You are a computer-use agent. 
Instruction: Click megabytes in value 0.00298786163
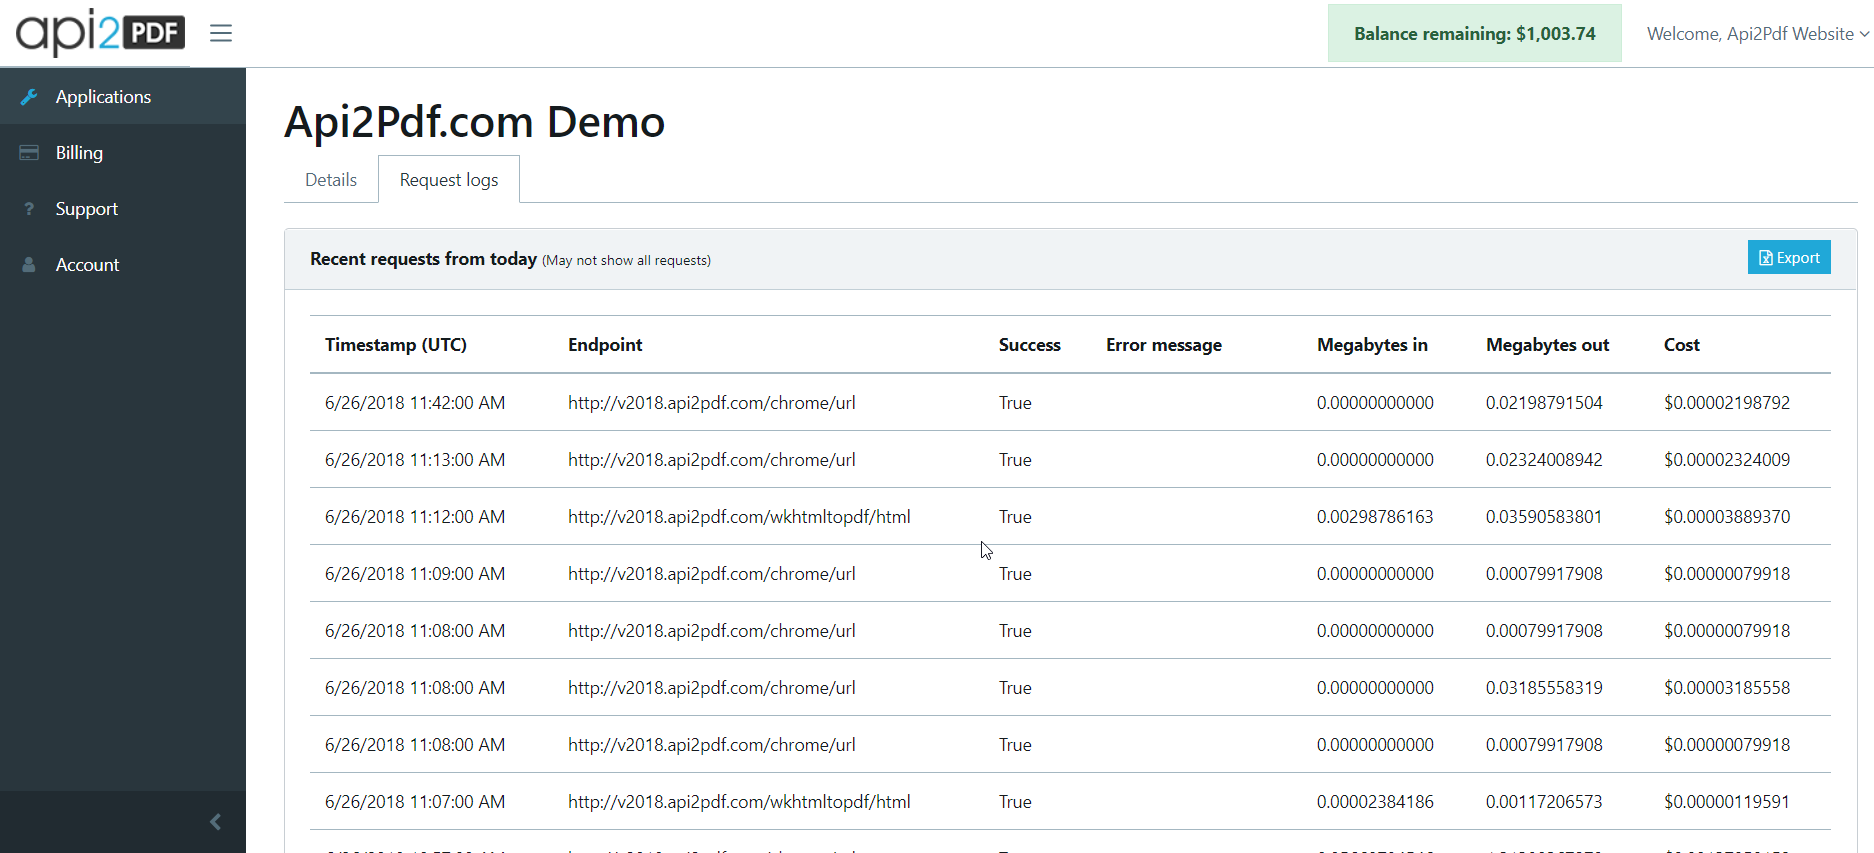coord(1375,517)
